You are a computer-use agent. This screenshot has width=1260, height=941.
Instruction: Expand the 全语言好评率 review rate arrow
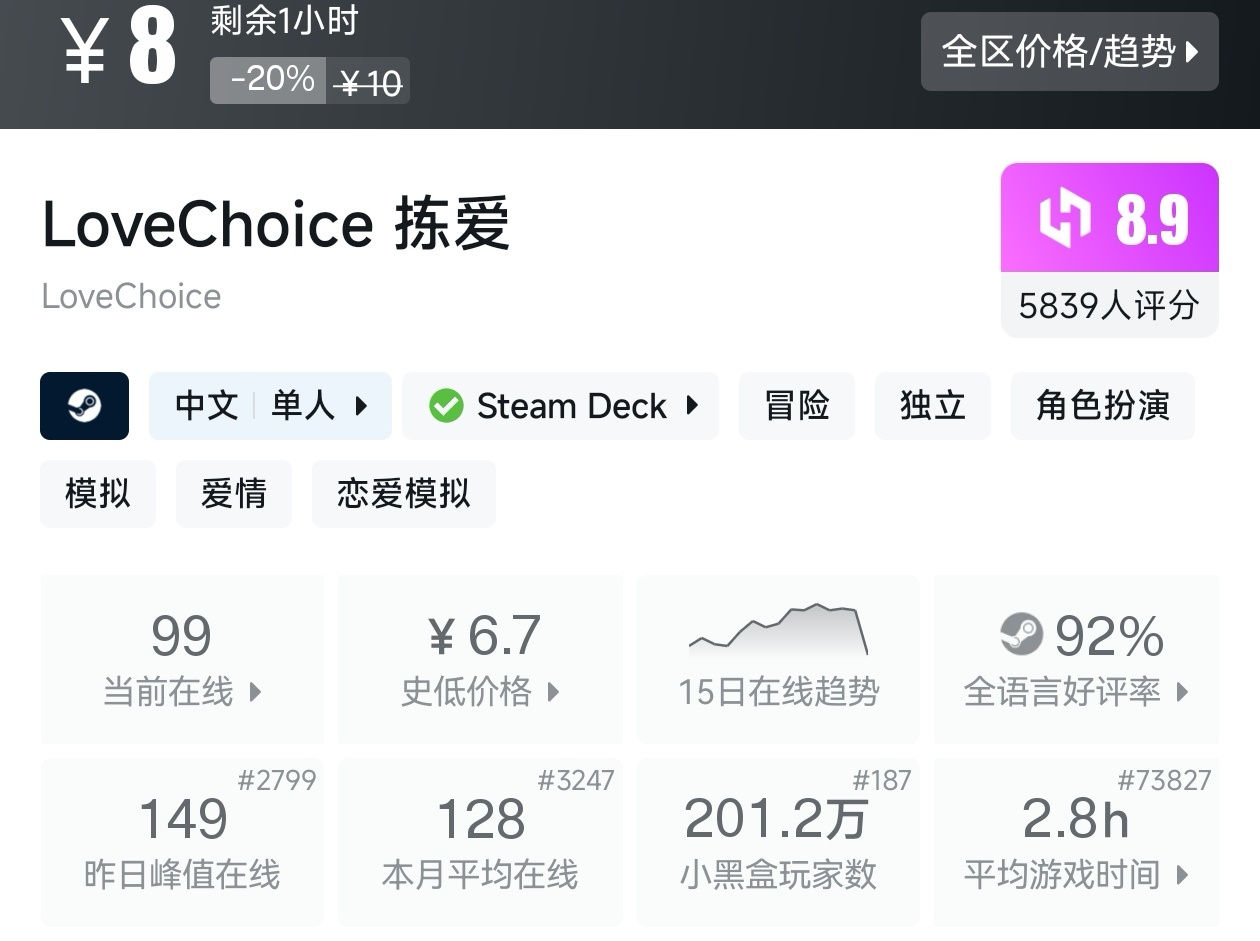(x=1183, y=692)
